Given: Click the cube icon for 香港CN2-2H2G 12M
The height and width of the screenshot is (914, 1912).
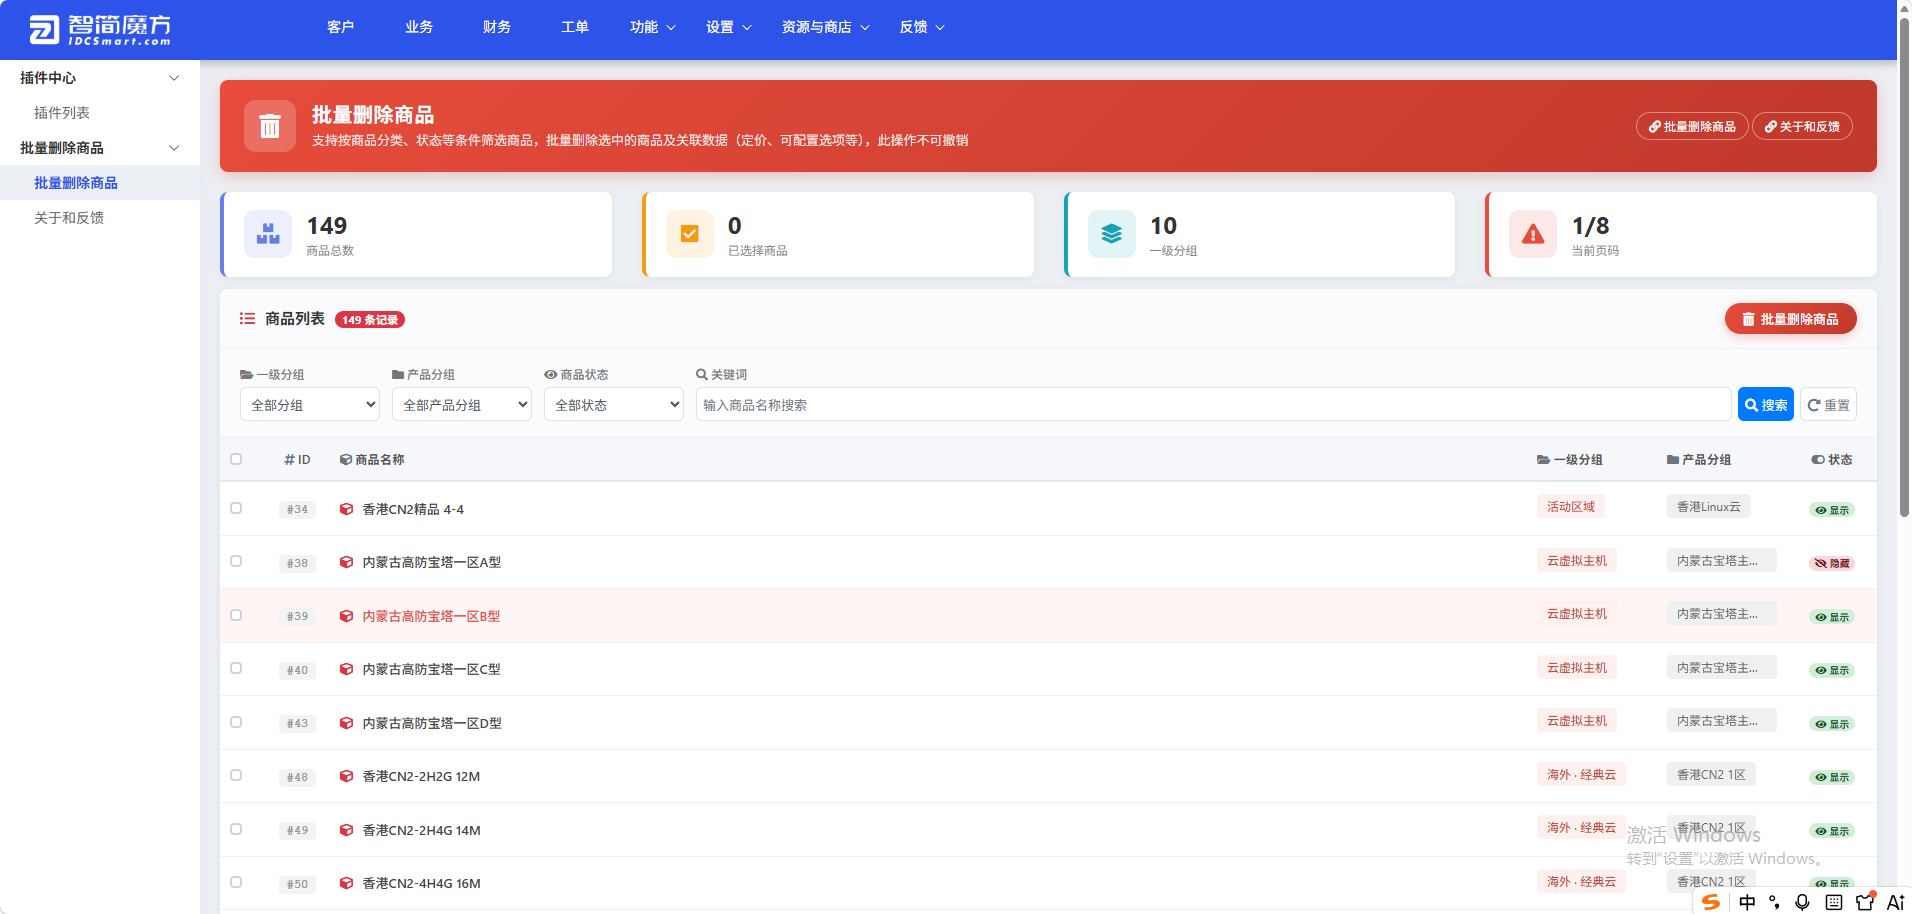Looking at the screenshot, I should 346,776.
